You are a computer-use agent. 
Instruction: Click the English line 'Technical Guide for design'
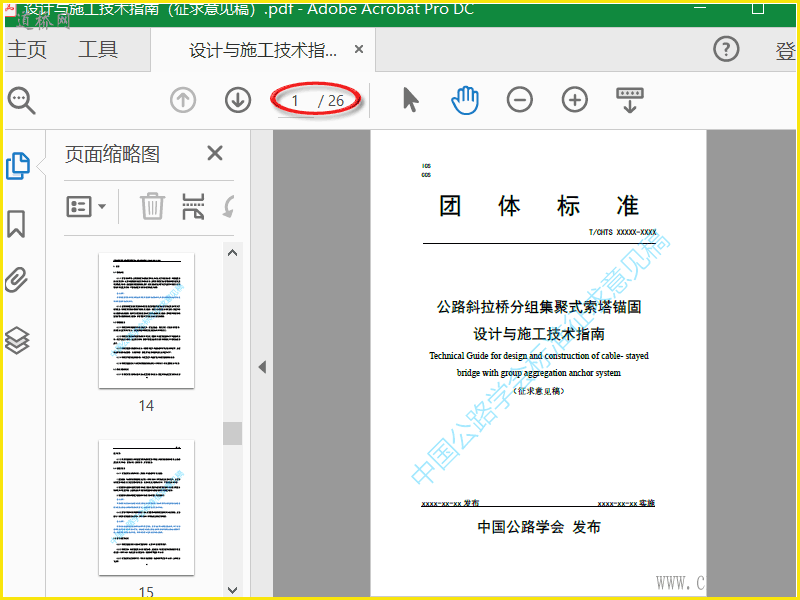click(x=539, y=356)
